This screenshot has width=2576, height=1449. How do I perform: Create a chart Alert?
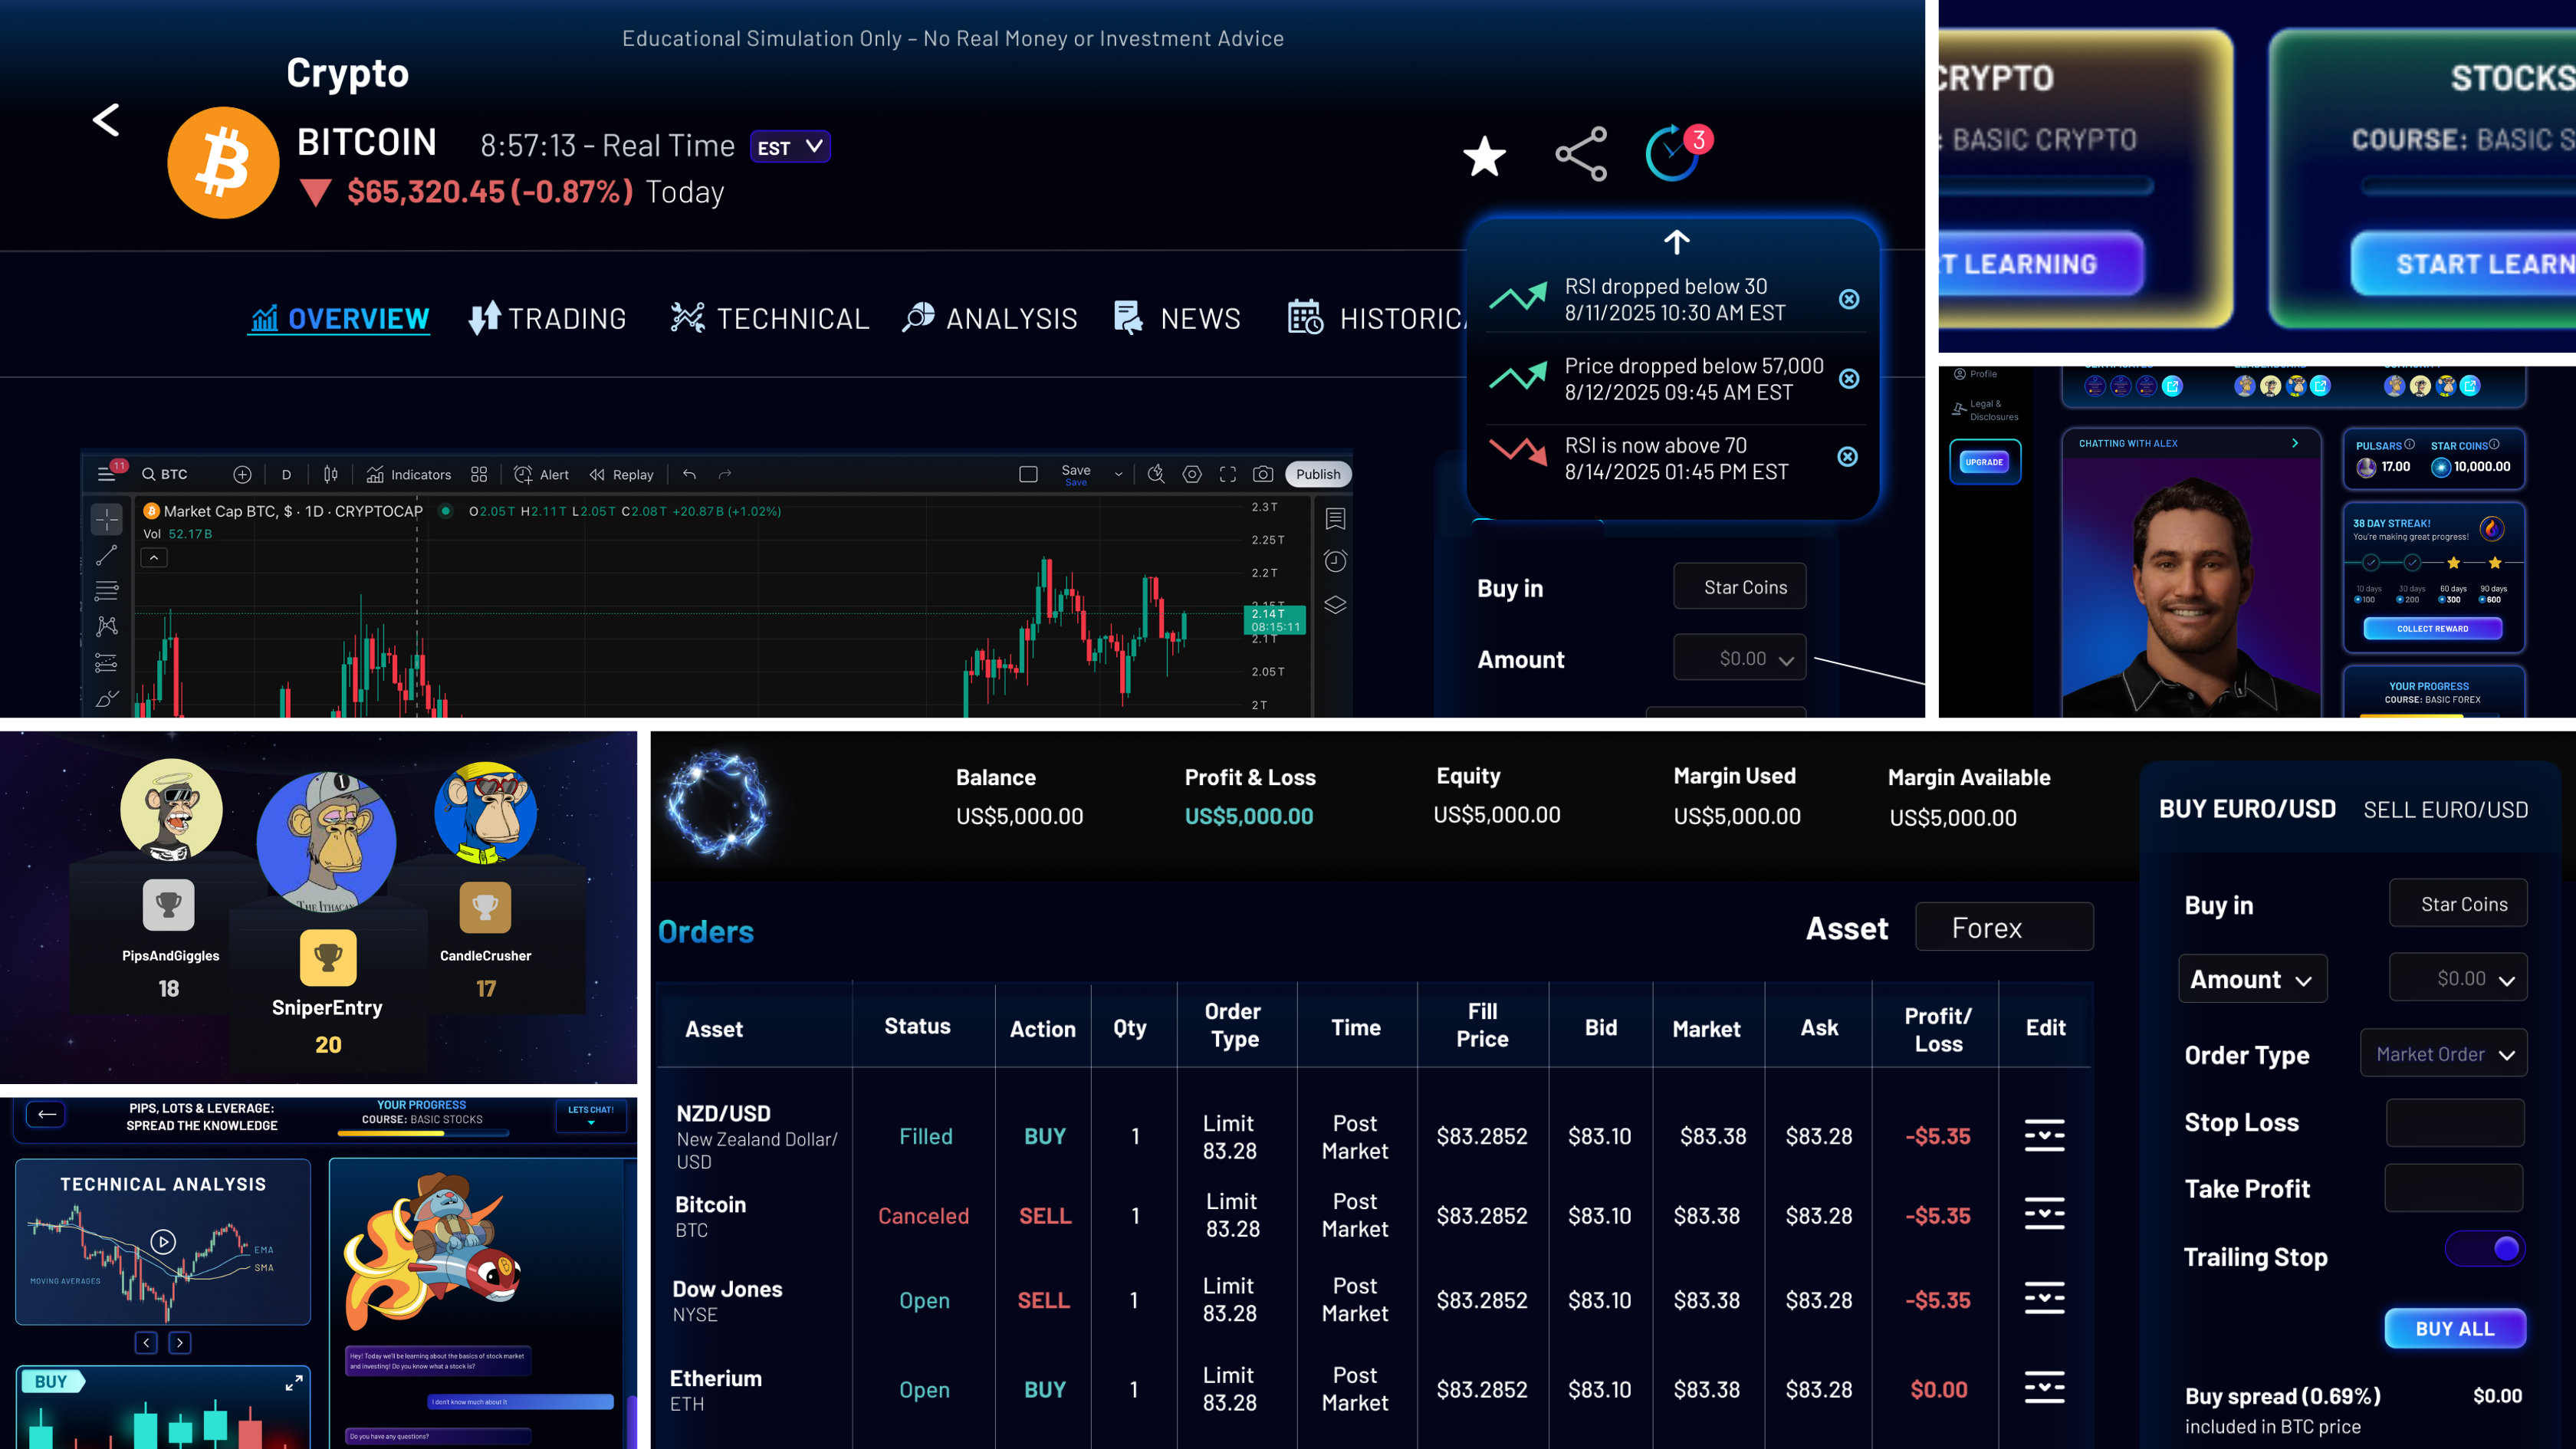pos(541,474)
